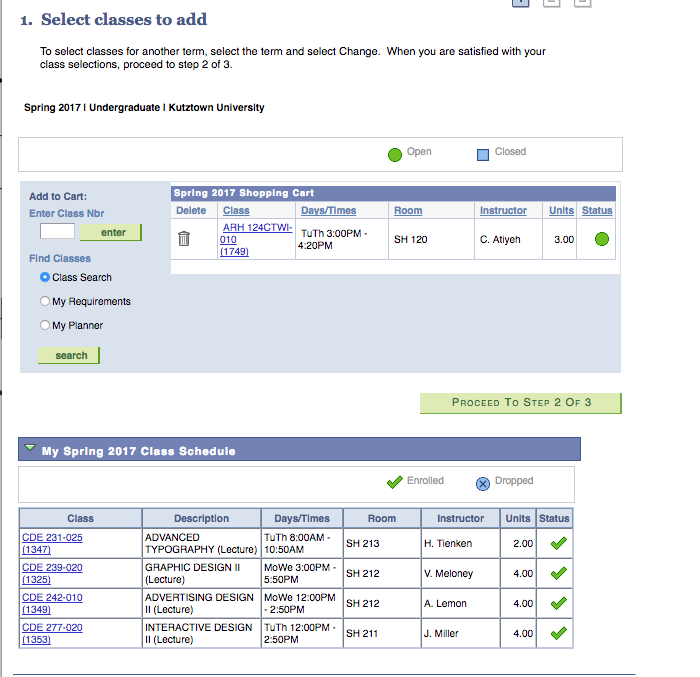Click Proceed To Step 2 Of 3

click(x=521, y=402)
